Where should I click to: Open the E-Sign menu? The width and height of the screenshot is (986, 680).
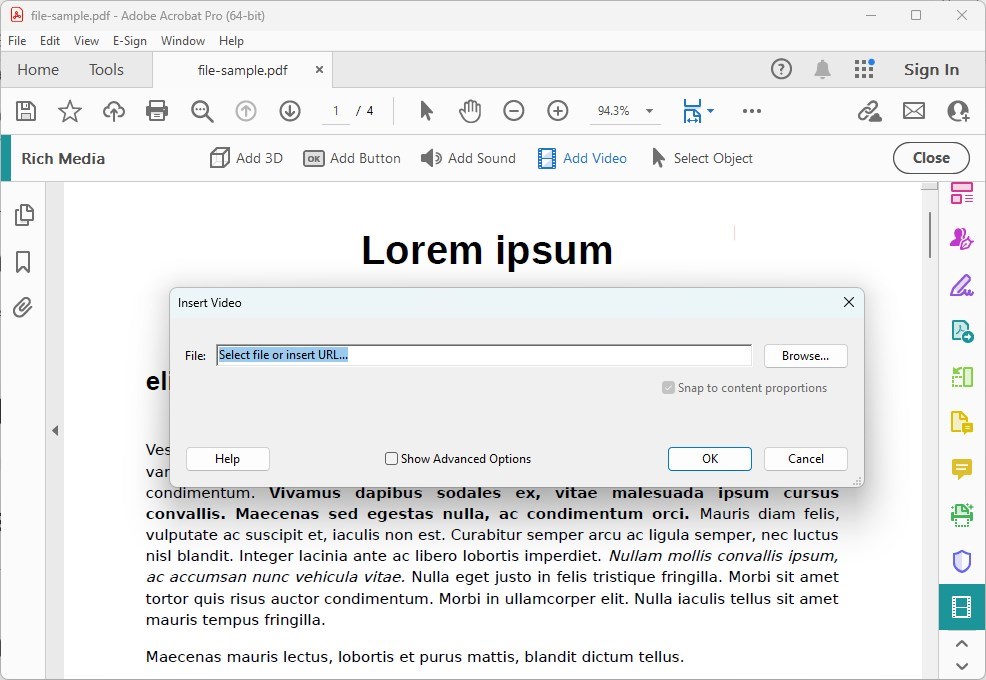(130, 41)
